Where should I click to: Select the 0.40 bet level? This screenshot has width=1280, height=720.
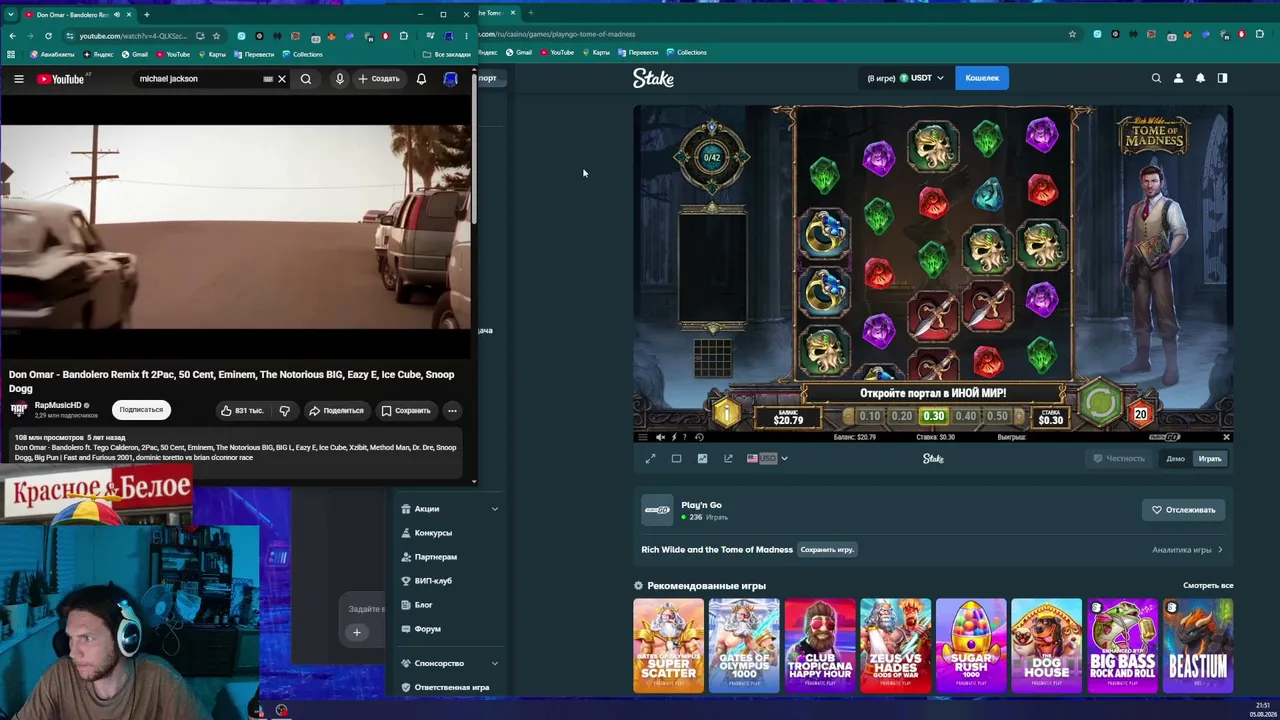pos(965,416)
